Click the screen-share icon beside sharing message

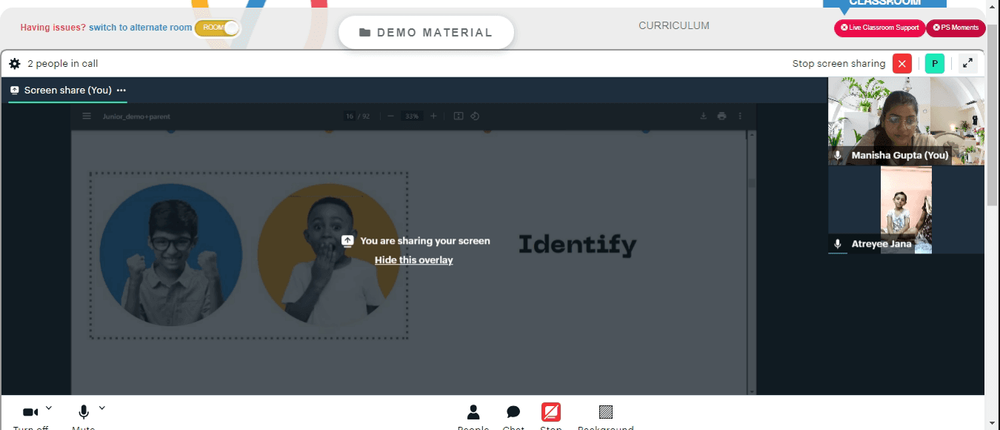[348, 241]
